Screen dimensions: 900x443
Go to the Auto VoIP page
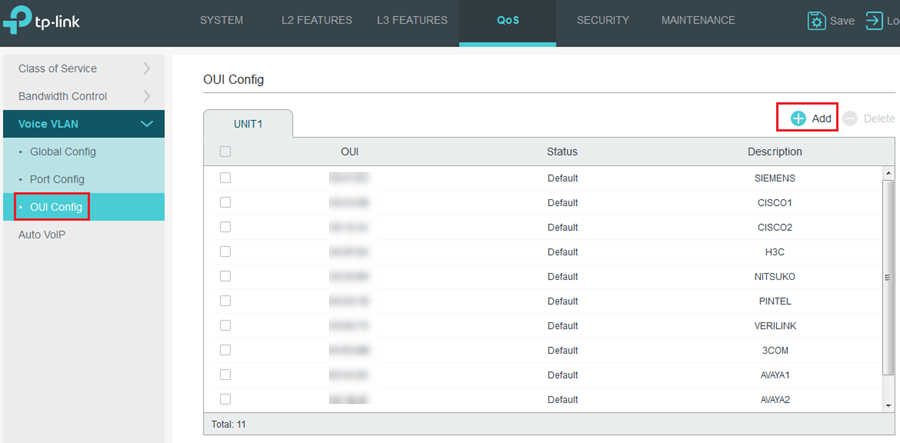click(x=41, y=235)
